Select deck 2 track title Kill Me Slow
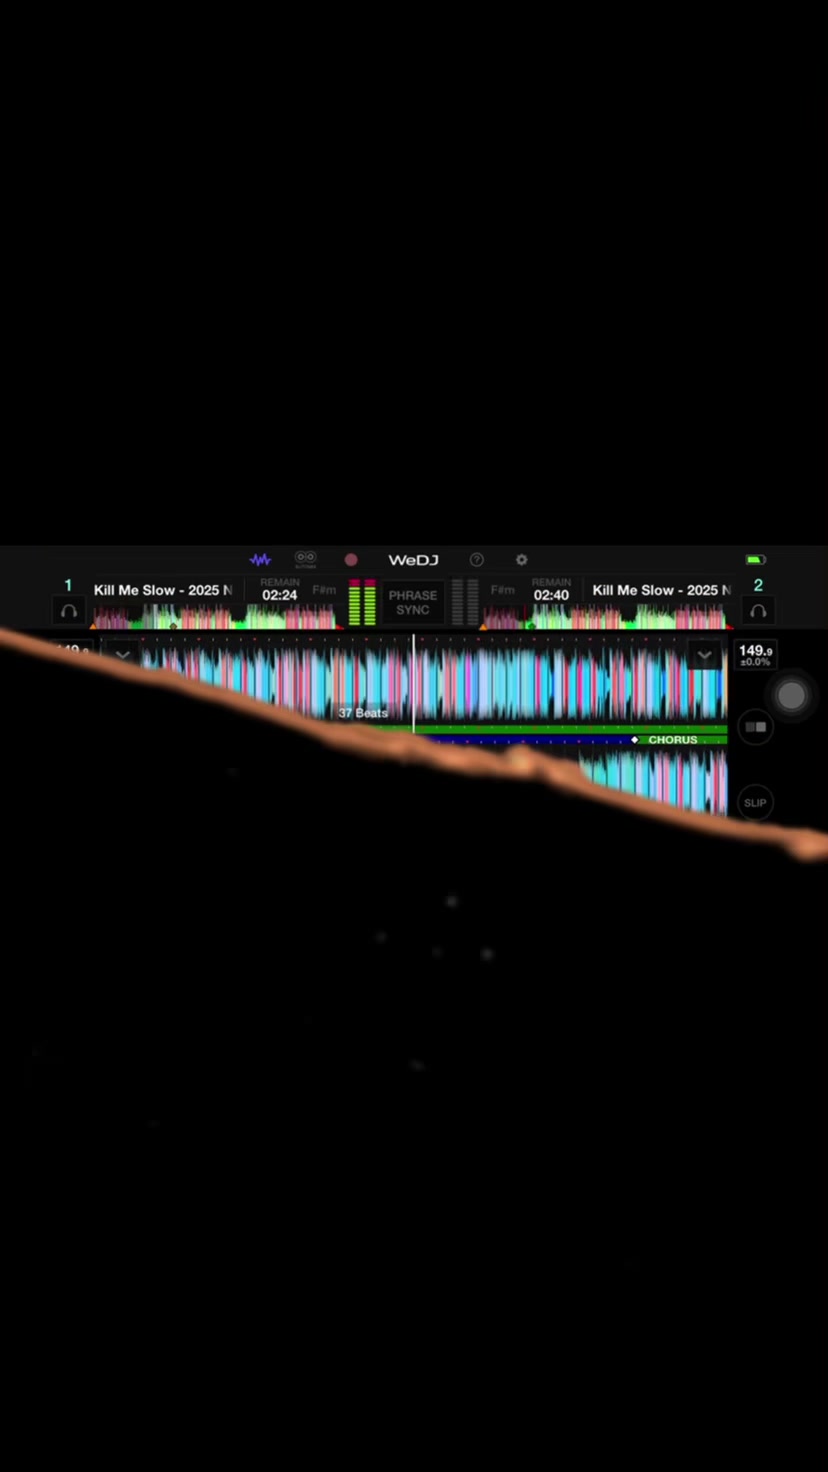Image resolution: width=828 pixels, height=1472 pixels. tap(661, 590)
